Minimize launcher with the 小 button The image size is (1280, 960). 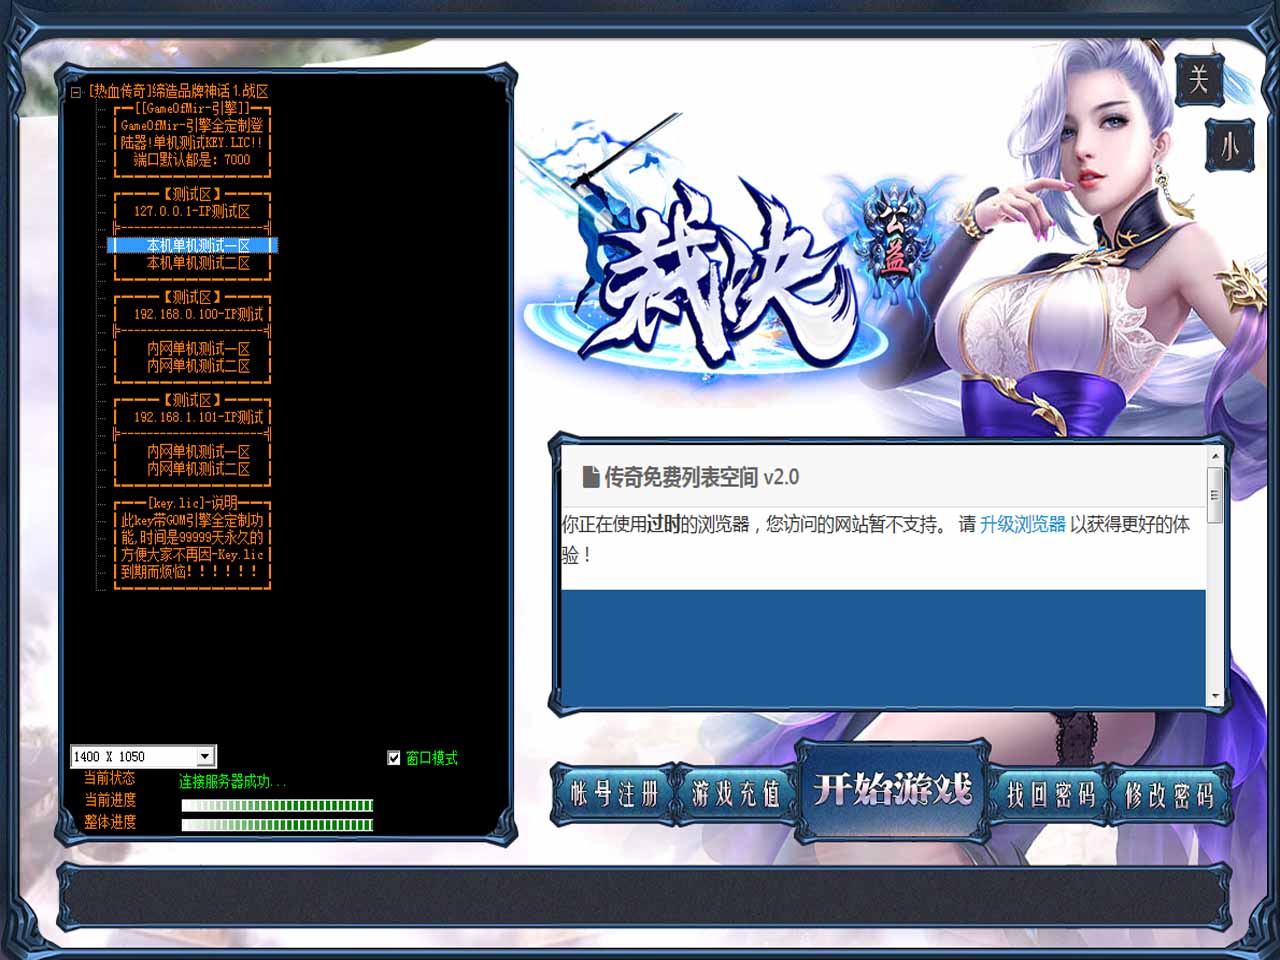(1229, 146)
